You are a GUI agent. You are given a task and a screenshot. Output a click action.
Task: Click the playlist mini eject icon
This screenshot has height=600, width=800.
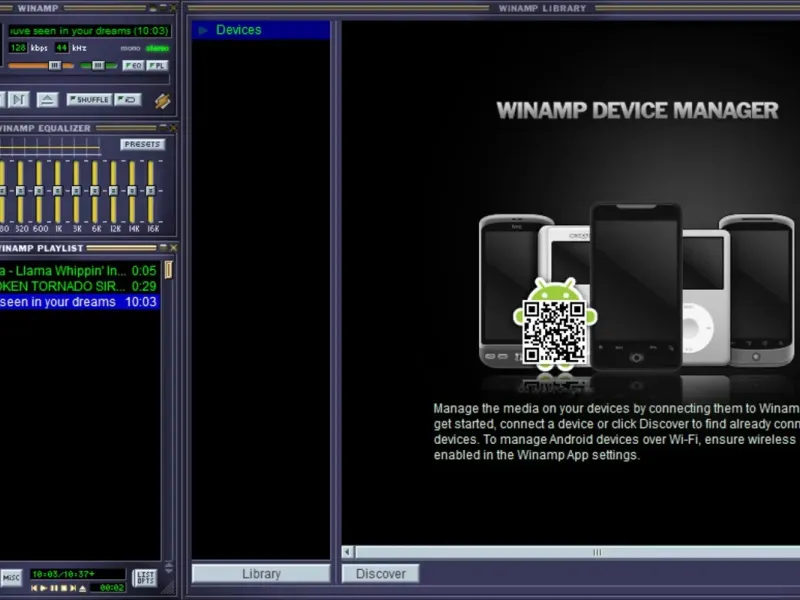[x=83, y=588]
